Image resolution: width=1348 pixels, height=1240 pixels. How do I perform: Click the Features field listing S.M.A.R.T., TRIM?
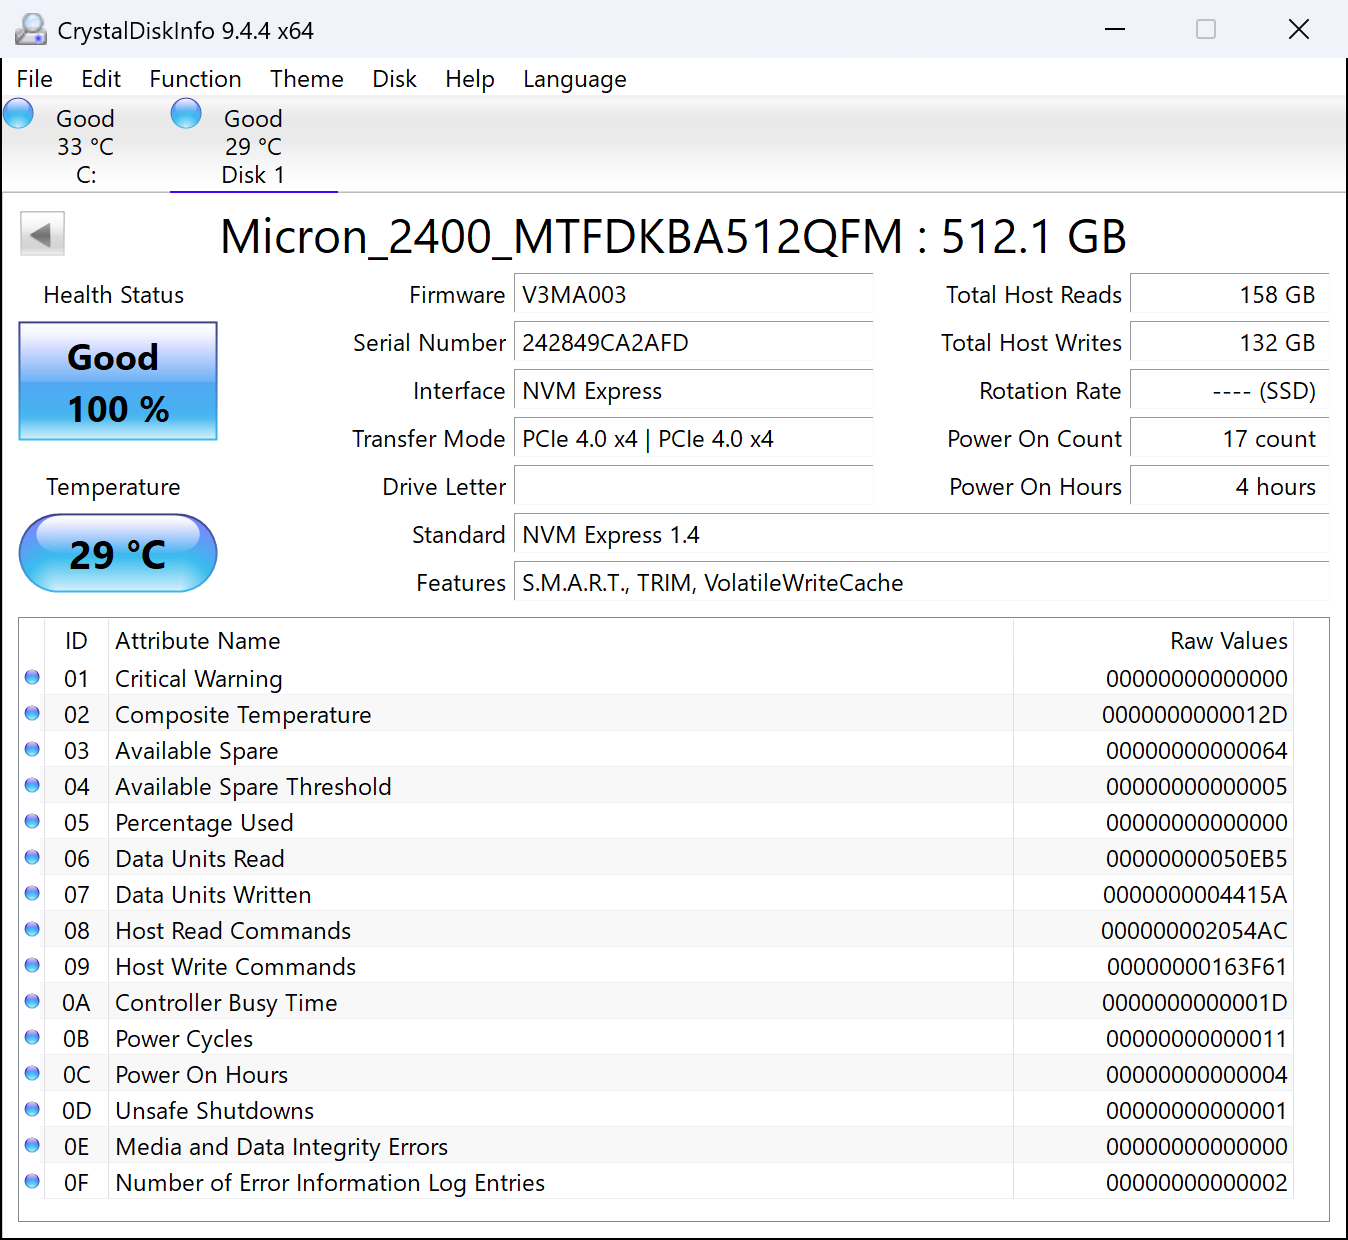(x=922, y=583)
